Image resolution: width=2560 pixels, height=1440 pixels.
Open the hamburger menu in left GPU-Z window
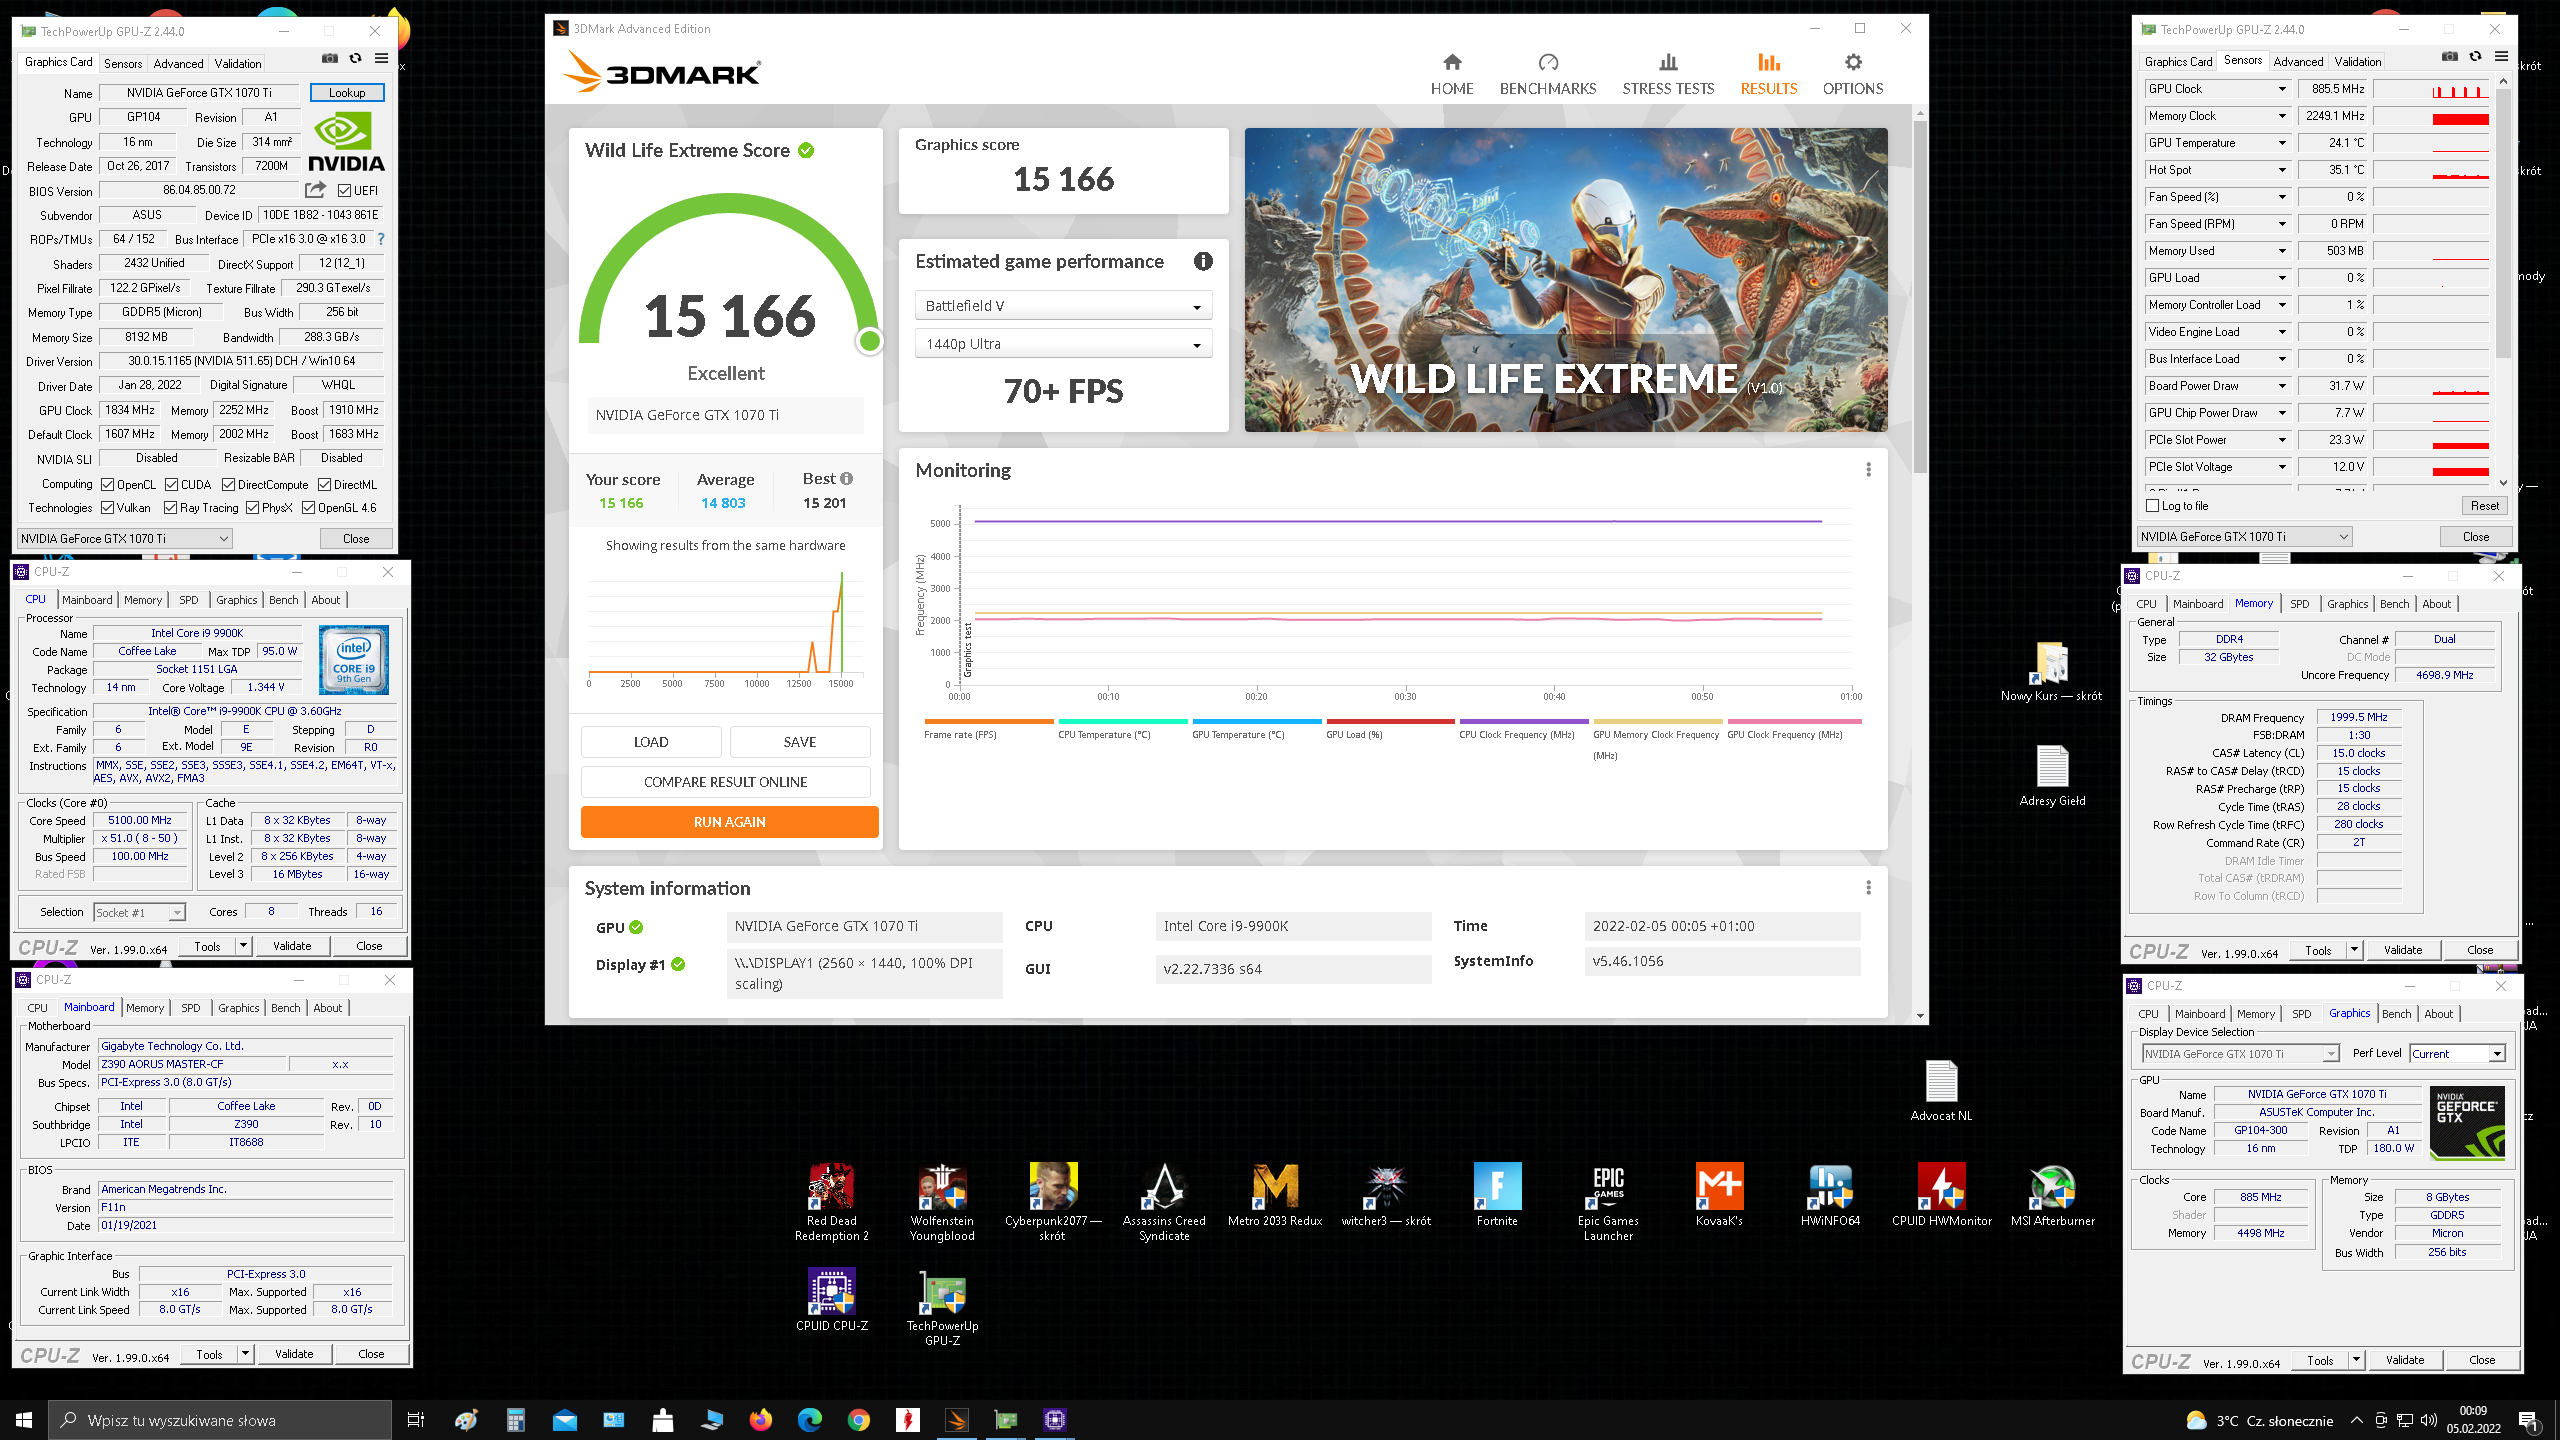coord(381,59)
